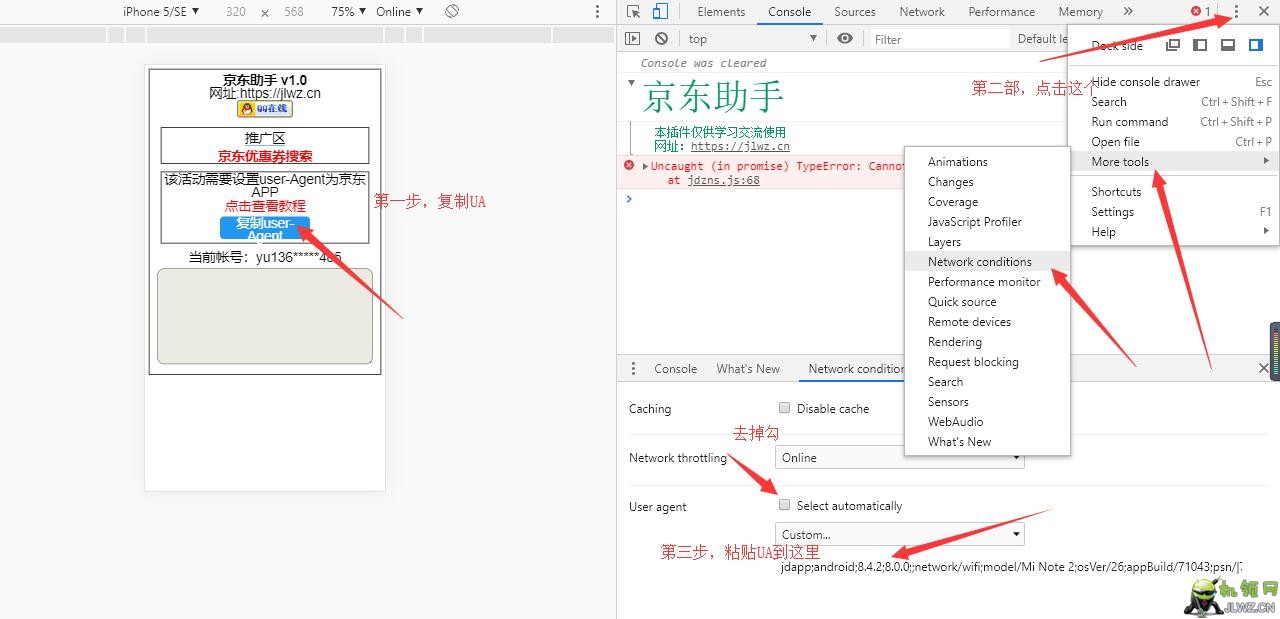Image resolution: width=1280 pixels, height=619 pixels.
Task: Open the iPhone 5/SE device dropdown
Action: [x=160, y=12]
